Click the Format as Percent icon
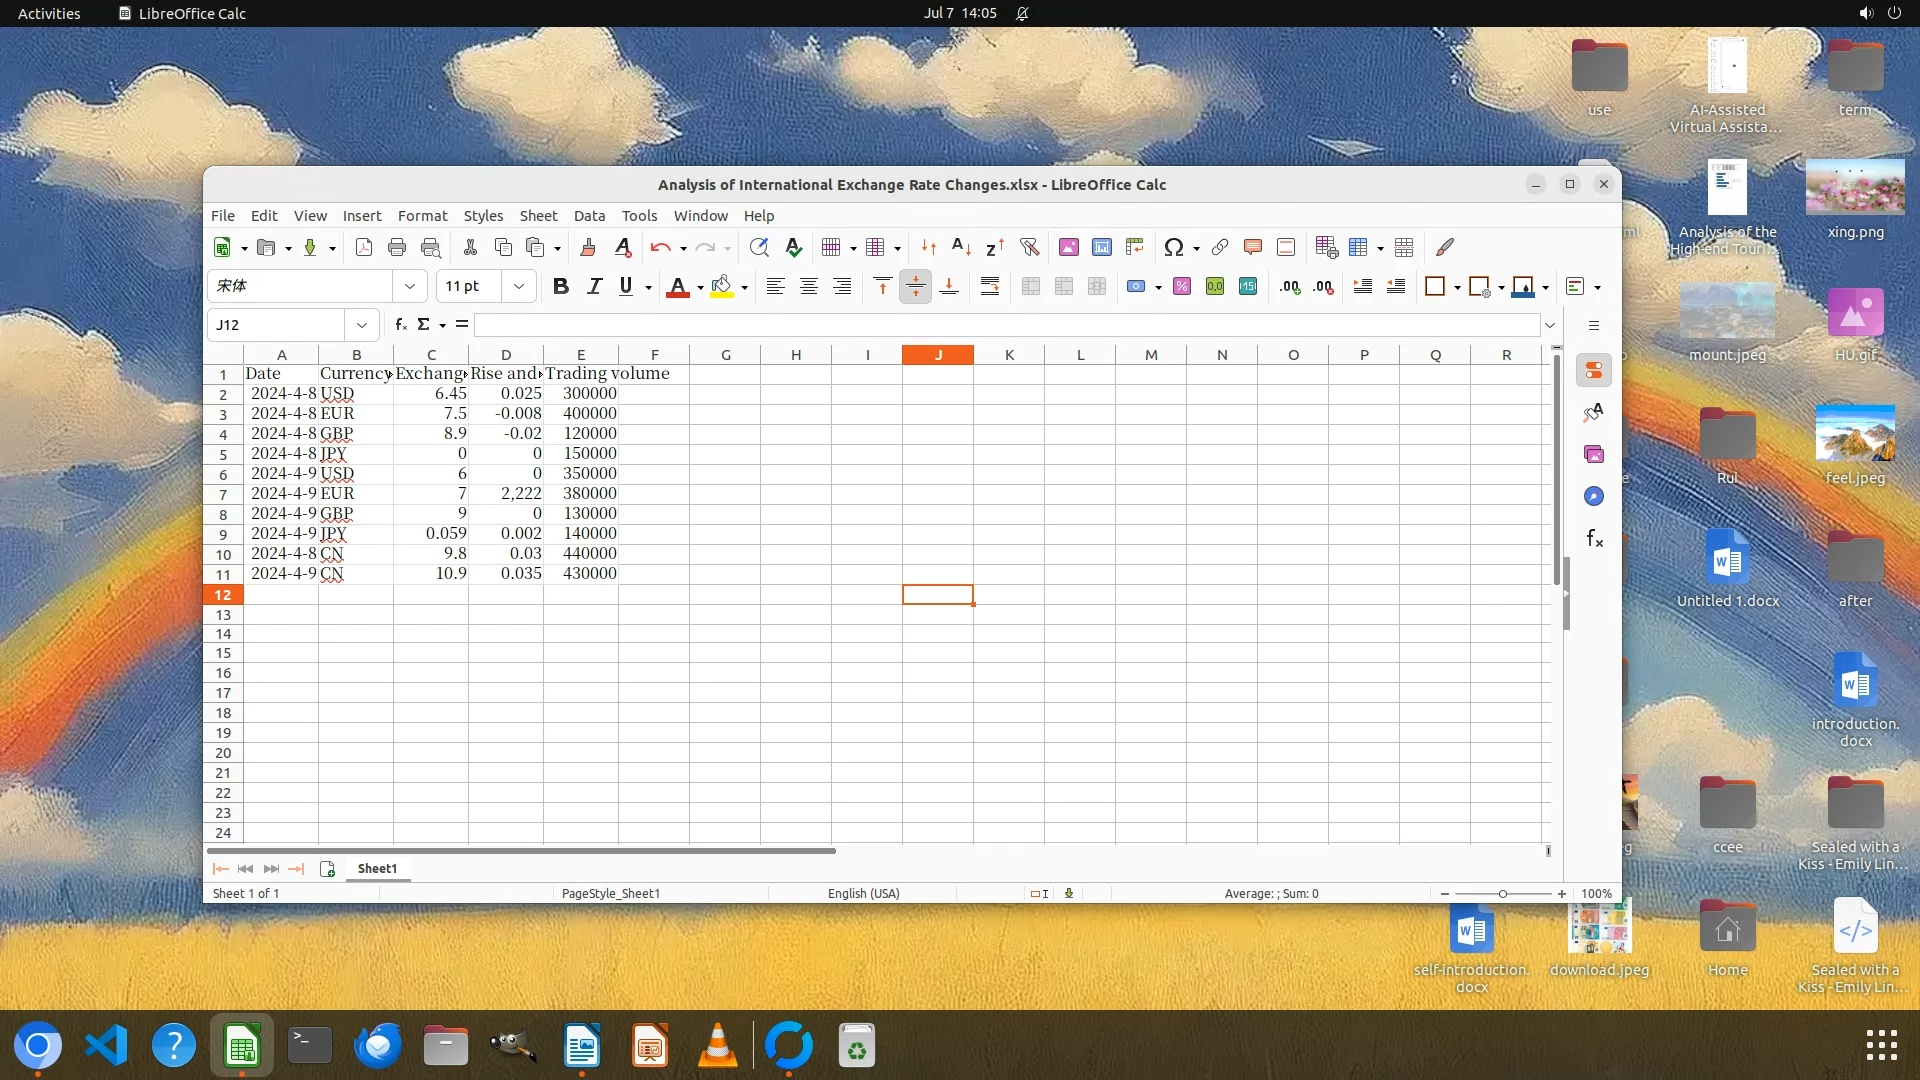This screenshot has height=1080, width=1920. point(1182,287)
